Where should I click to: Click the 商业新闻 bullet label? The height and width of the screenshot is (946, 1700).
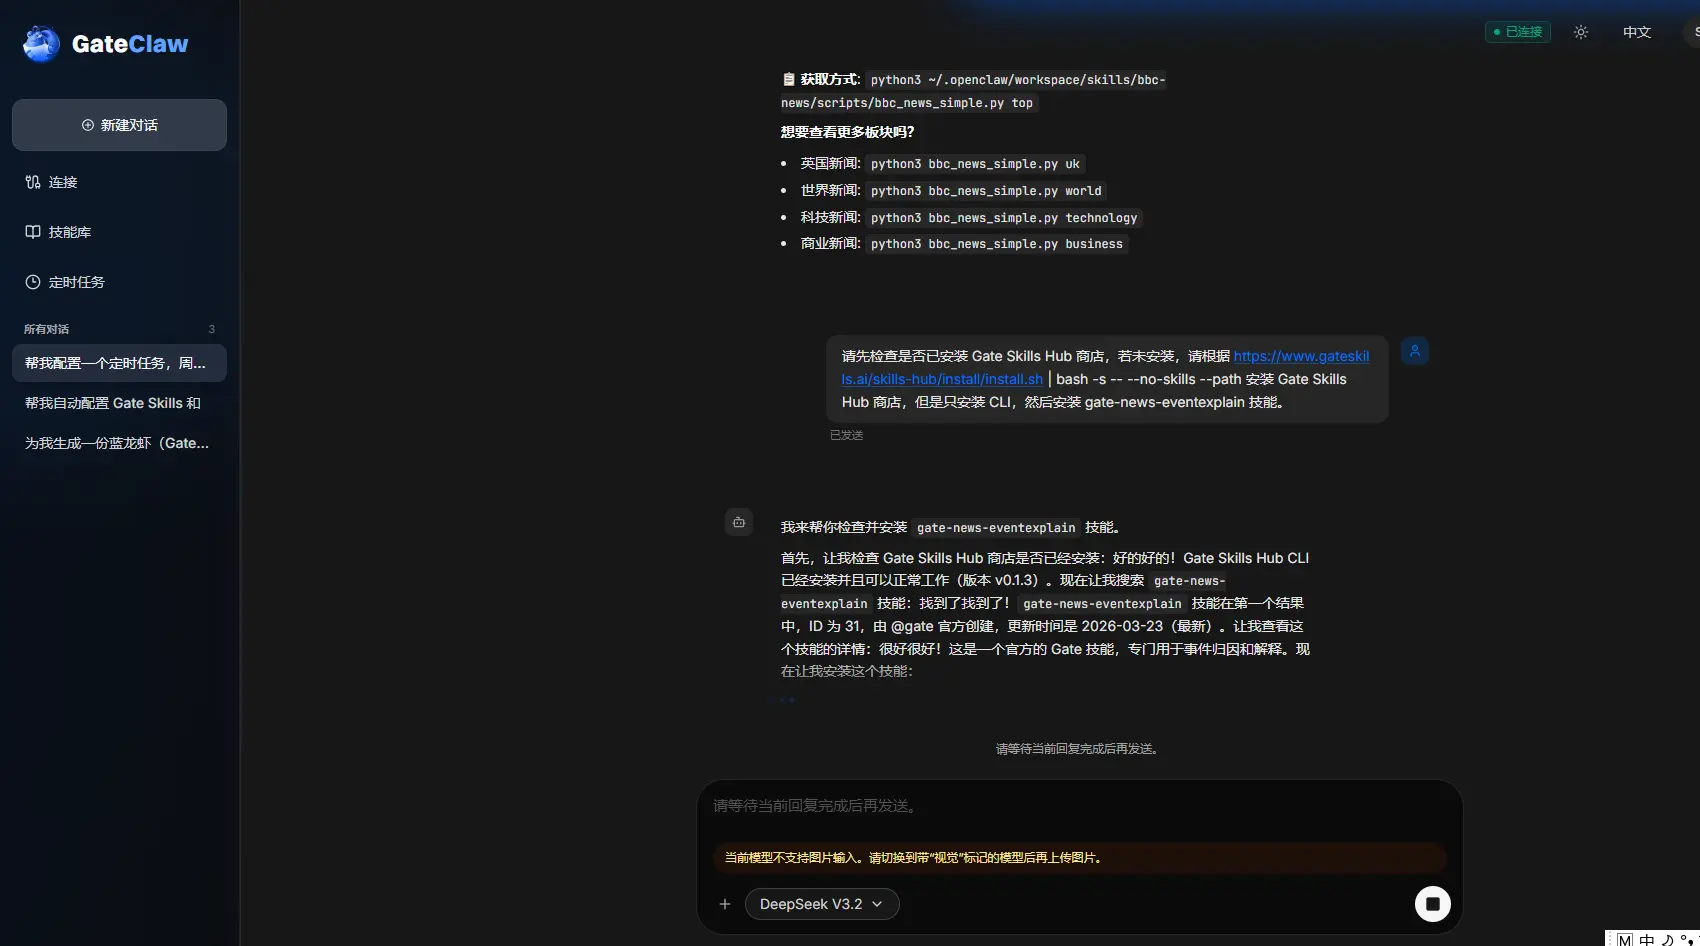pyautogui.click(x=830, y=243)
